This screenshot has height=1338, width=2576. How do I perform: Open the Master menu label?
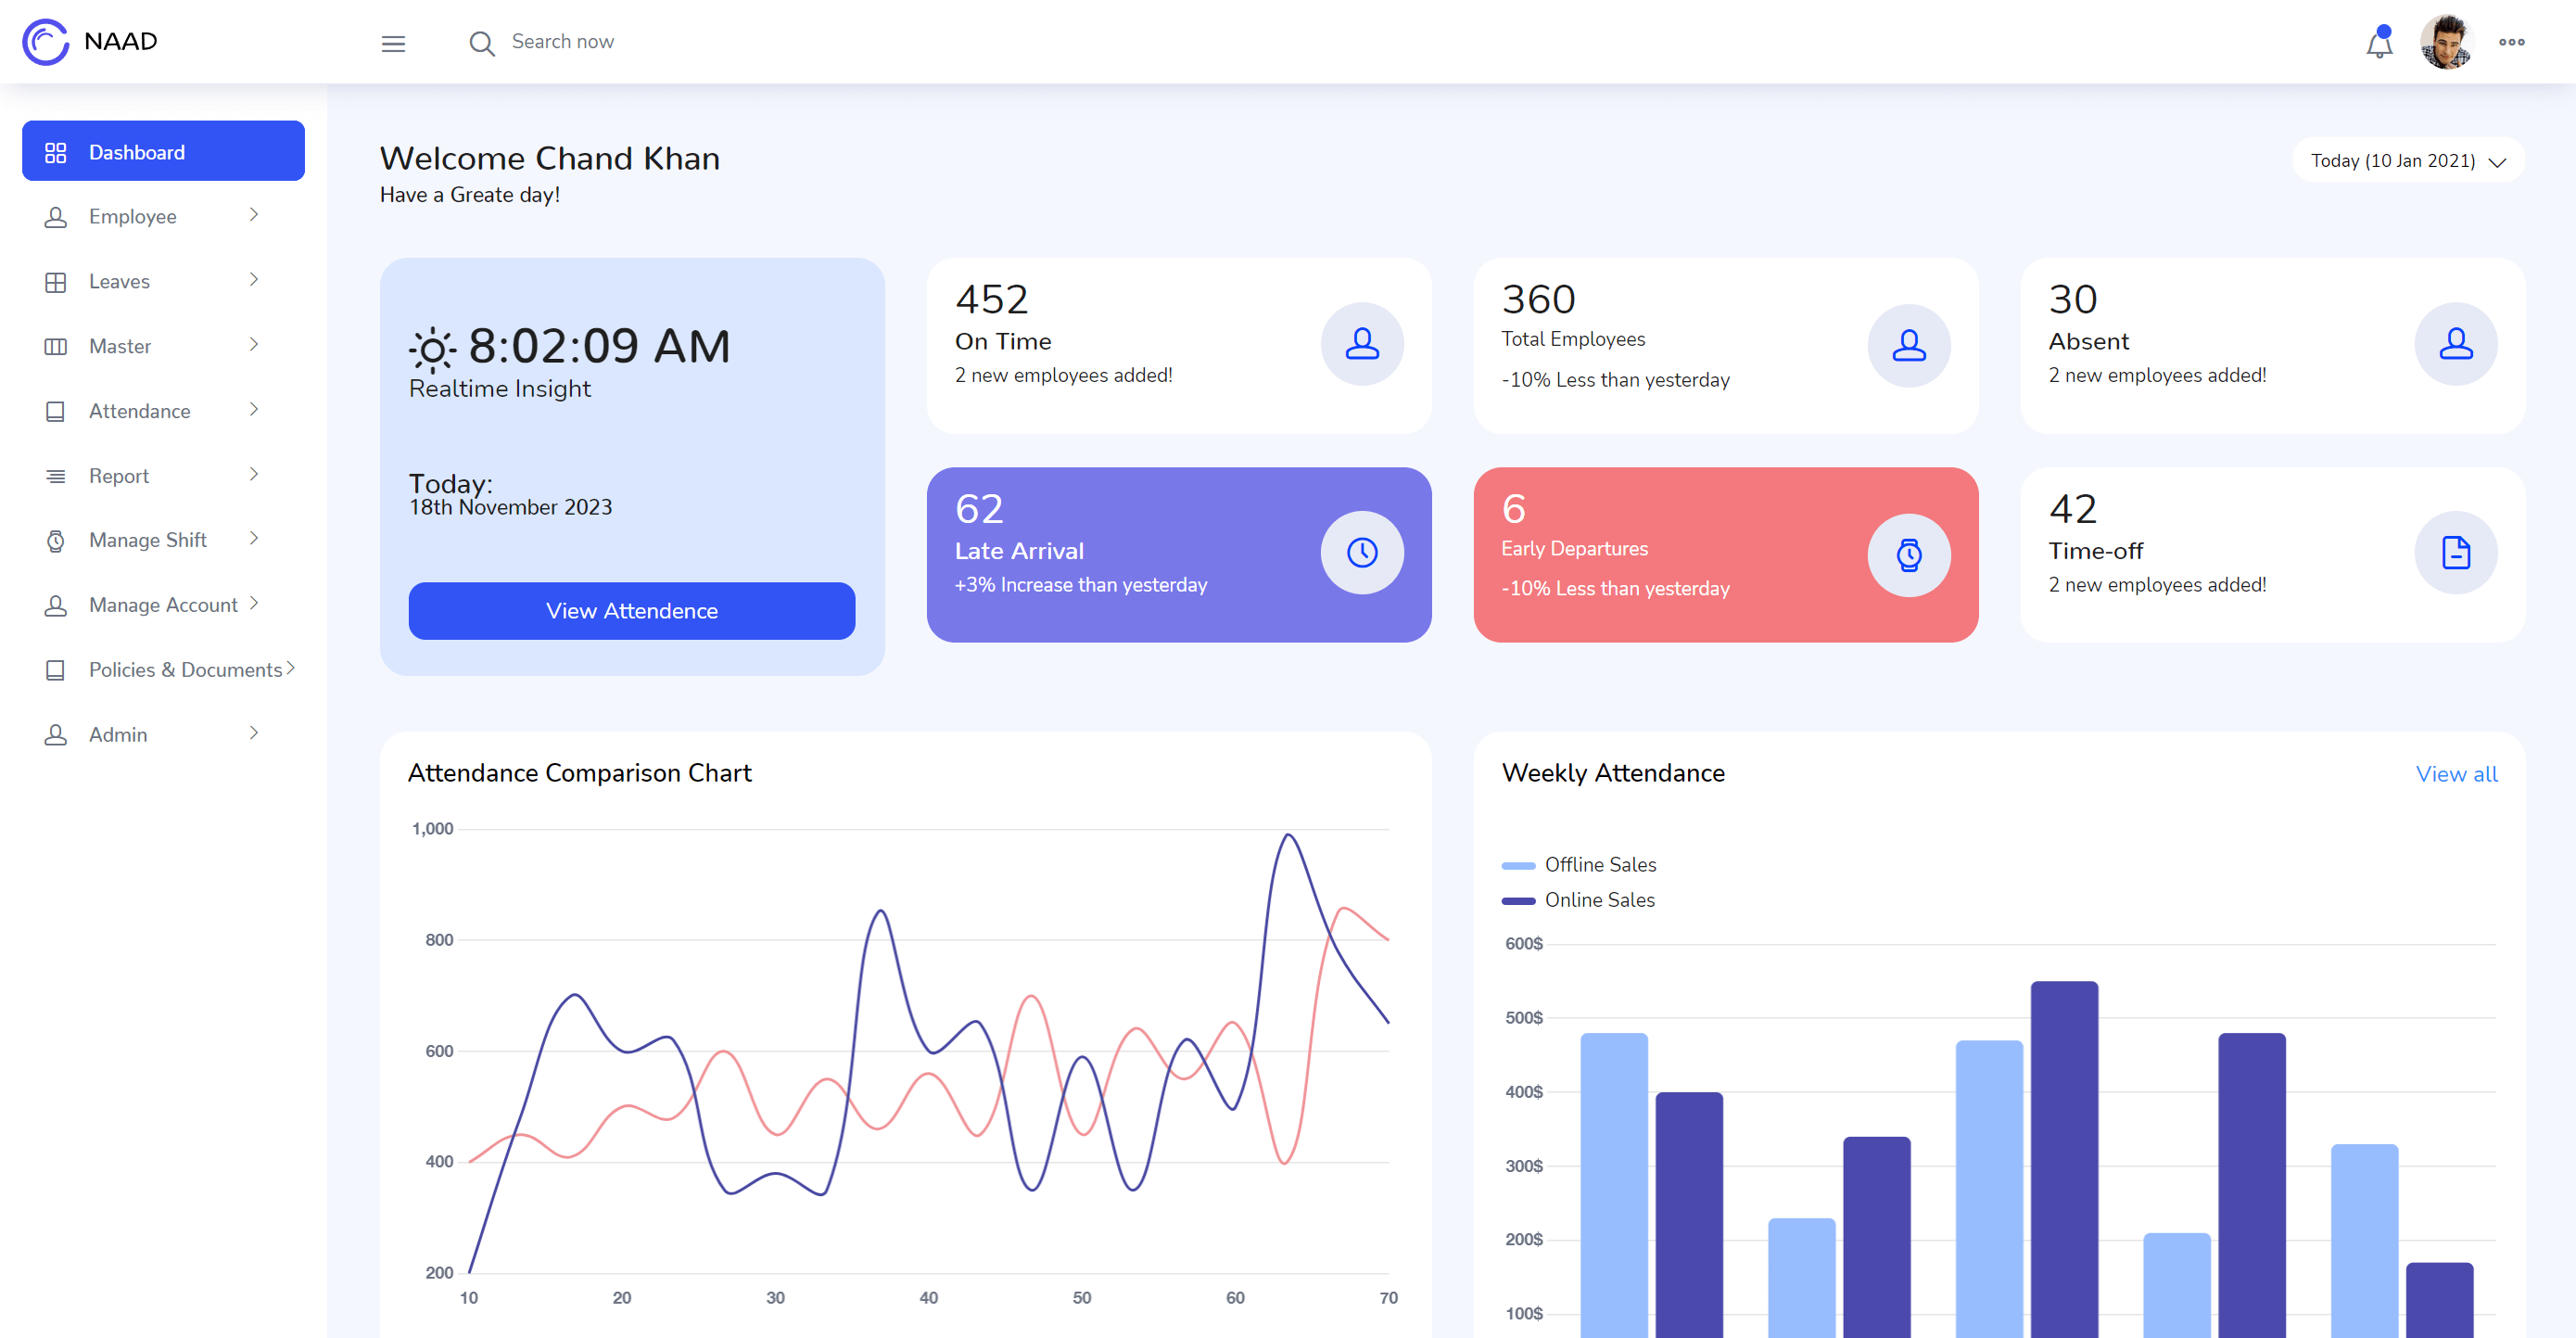point(120,346)
